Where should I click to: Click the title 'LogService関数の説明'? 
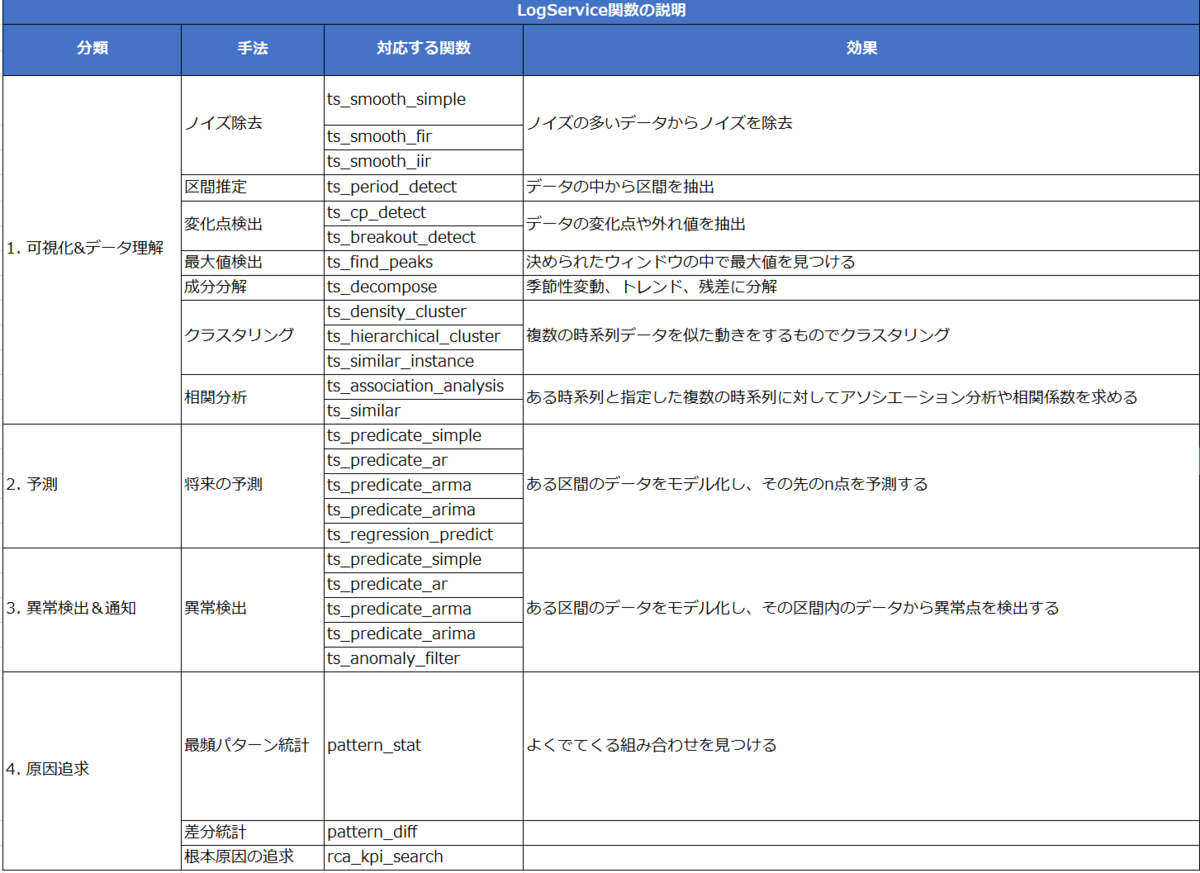pyautogui.click(x=600, y=11)
